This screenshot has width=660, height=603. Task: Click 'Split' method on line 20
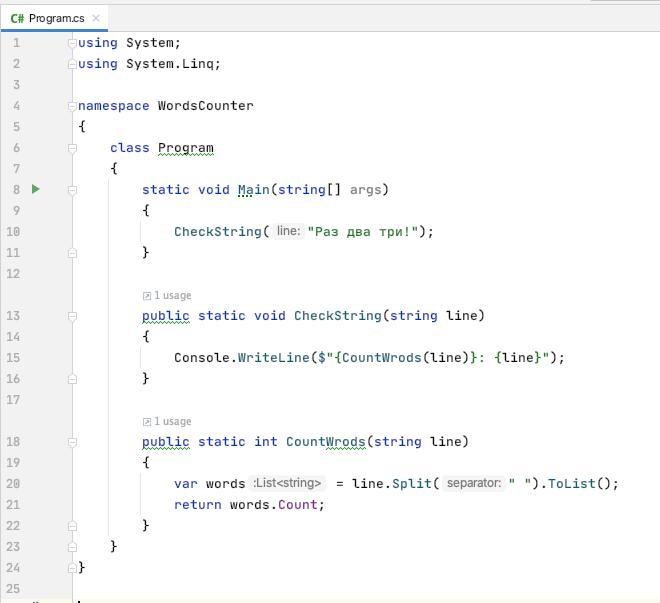412,484
